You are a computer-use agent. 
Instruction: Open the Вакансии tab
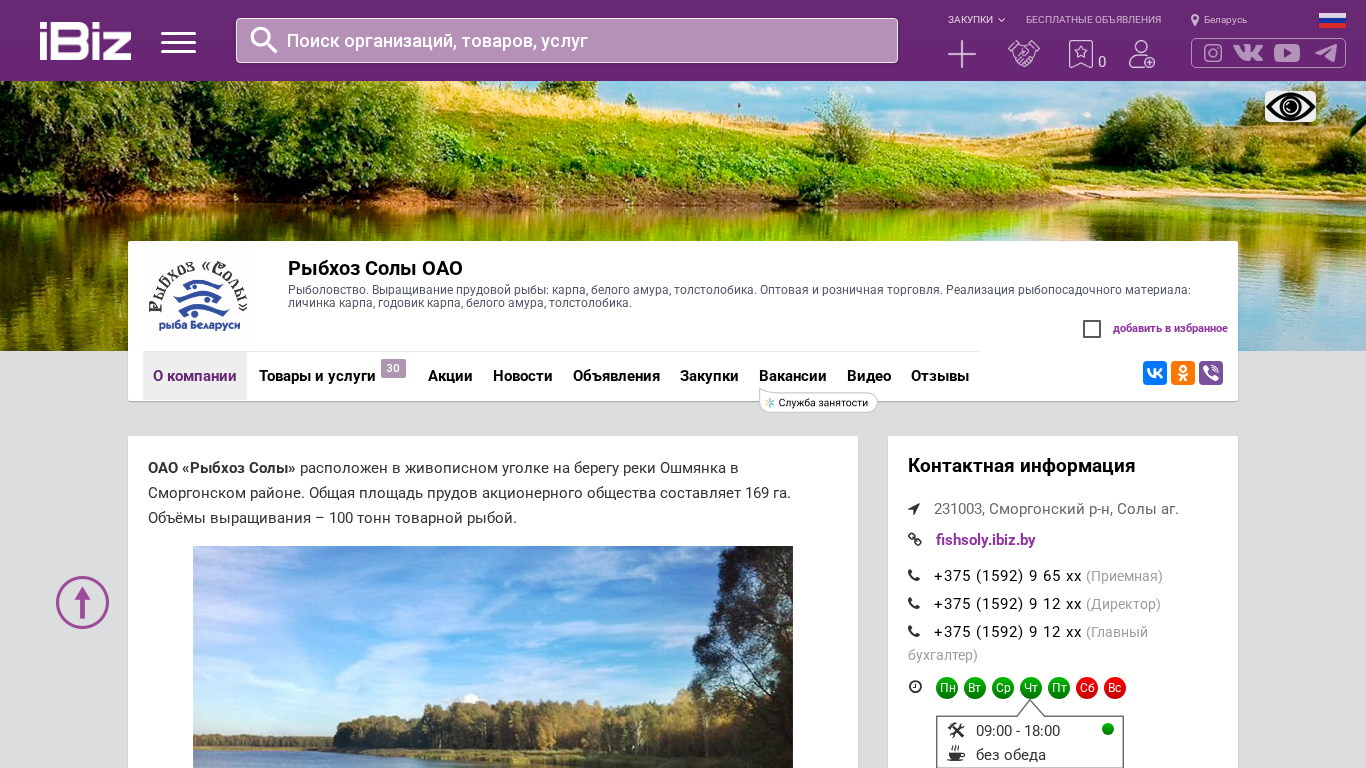pos(793,376)
